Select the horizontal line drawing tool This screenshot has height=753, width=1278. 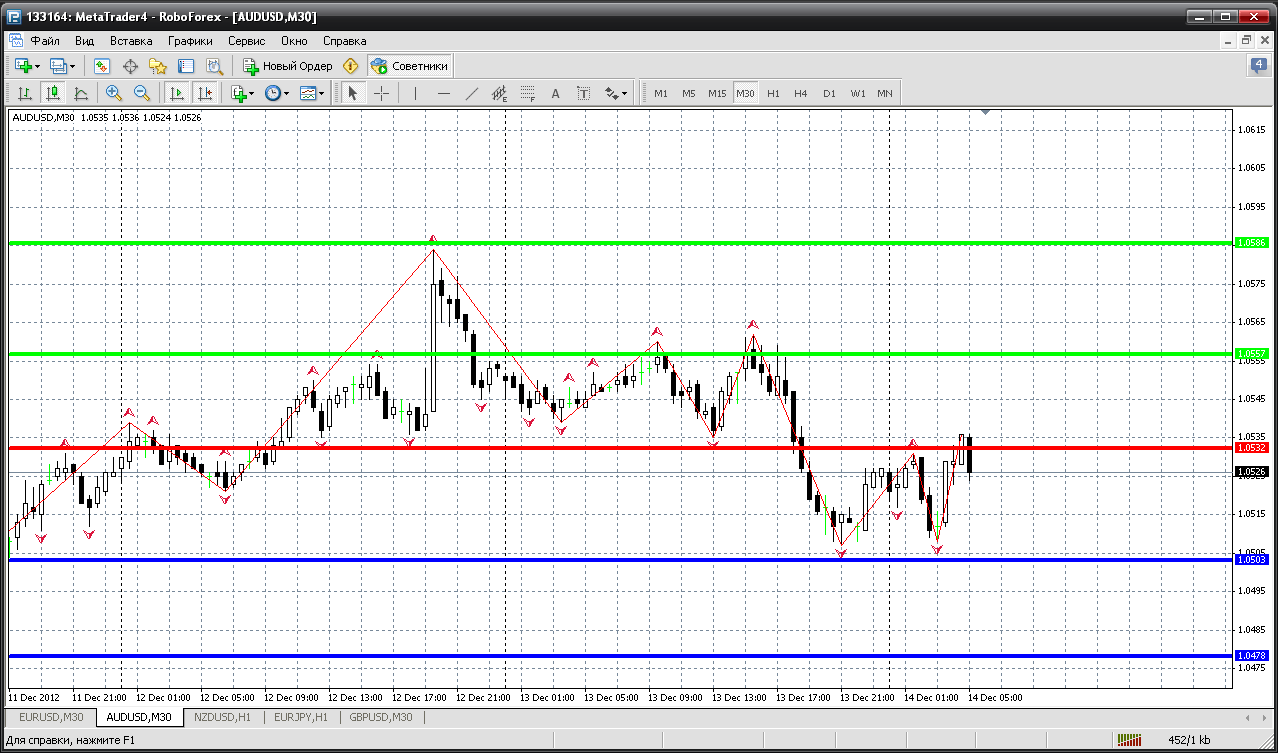[x=444, y=93]
